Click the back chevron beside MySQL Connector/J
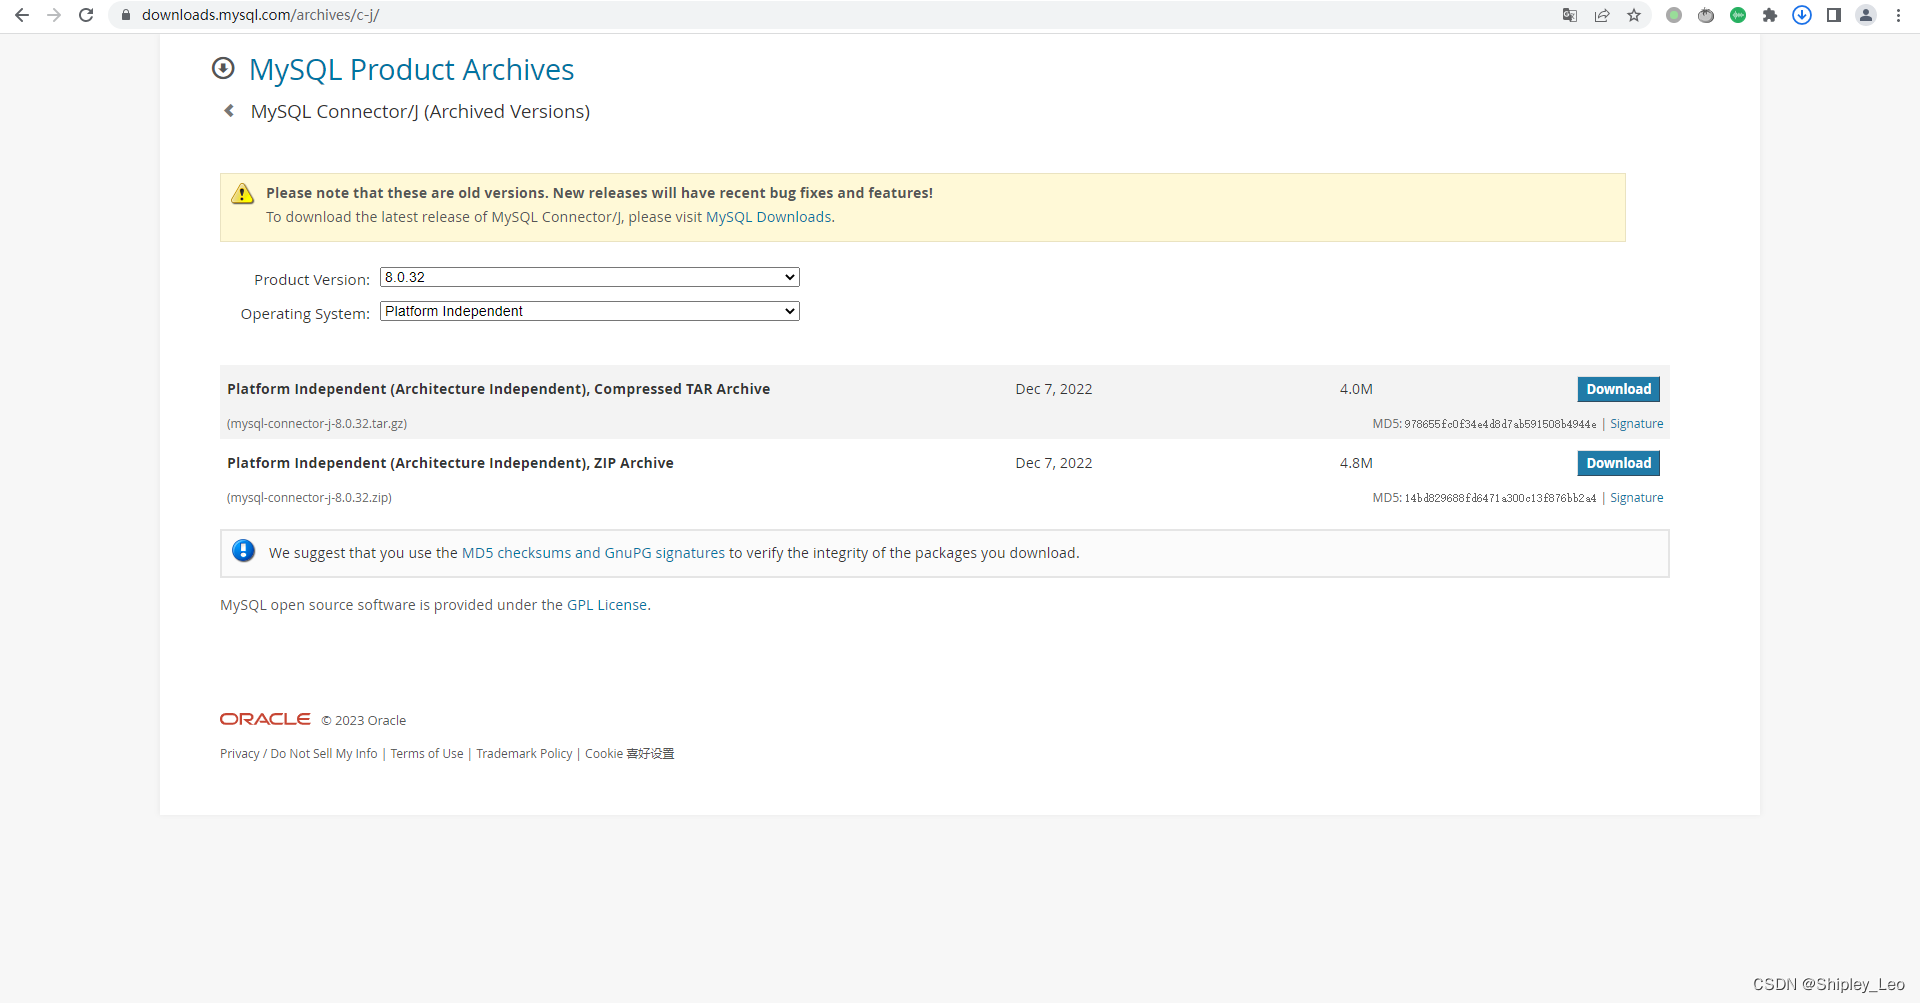The width and height of the screenshot is (1920, 1003). point(229,111)
